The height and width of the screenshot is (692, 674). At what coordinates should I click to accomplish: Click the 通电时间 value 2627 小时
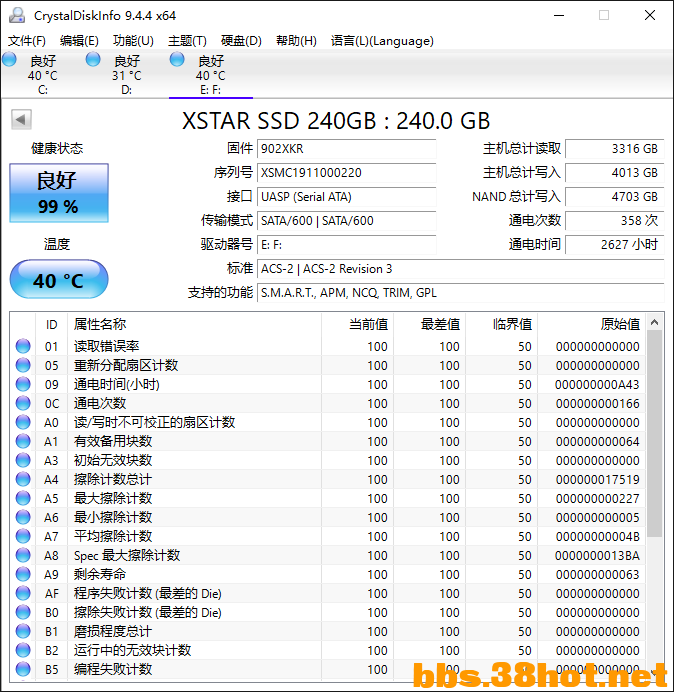614,244
